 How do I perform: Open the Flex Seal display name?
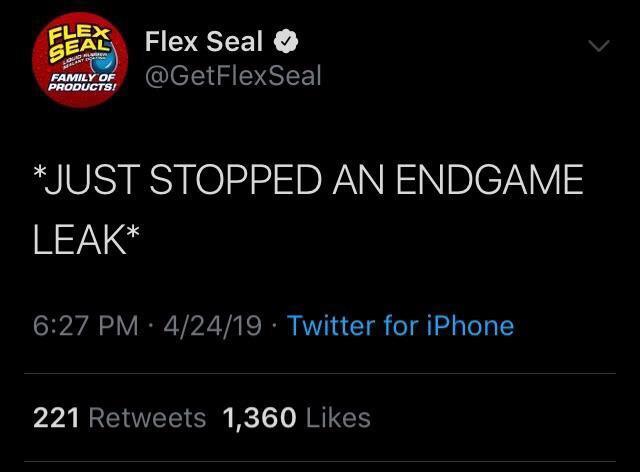(204, 42)
